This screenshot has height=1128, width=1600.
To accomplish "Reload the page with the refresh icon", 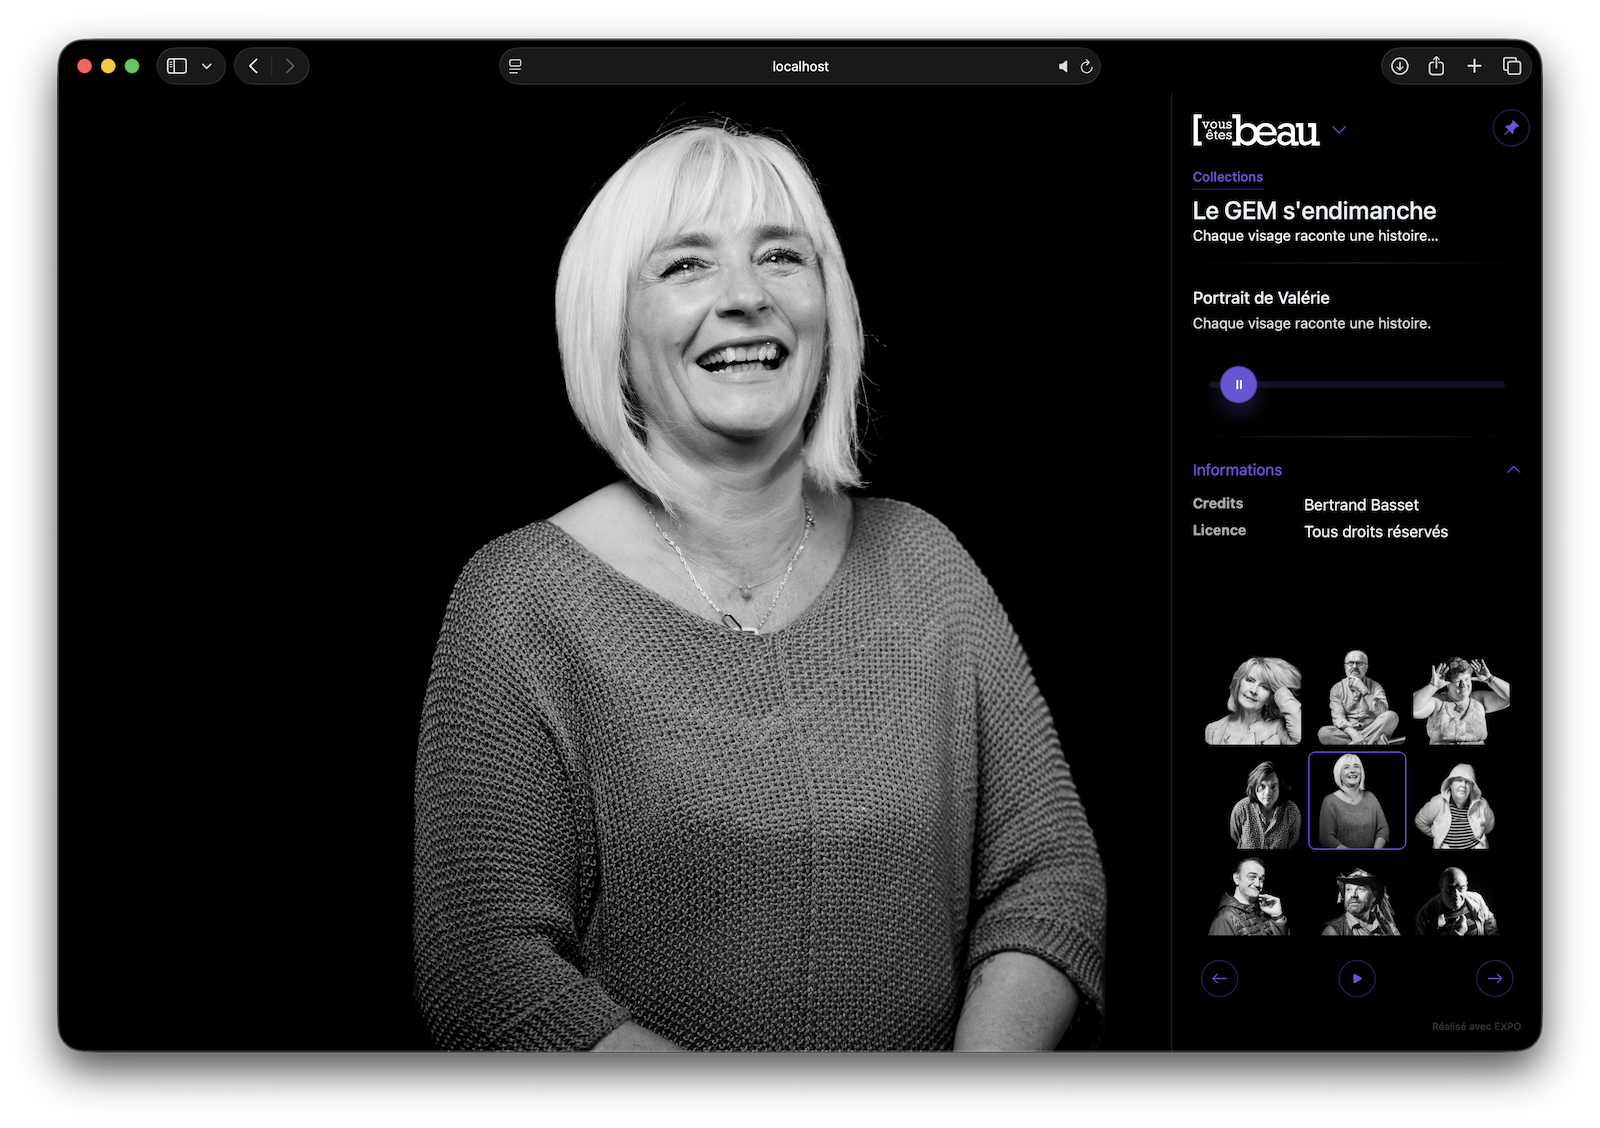I will coord(1086,67).
